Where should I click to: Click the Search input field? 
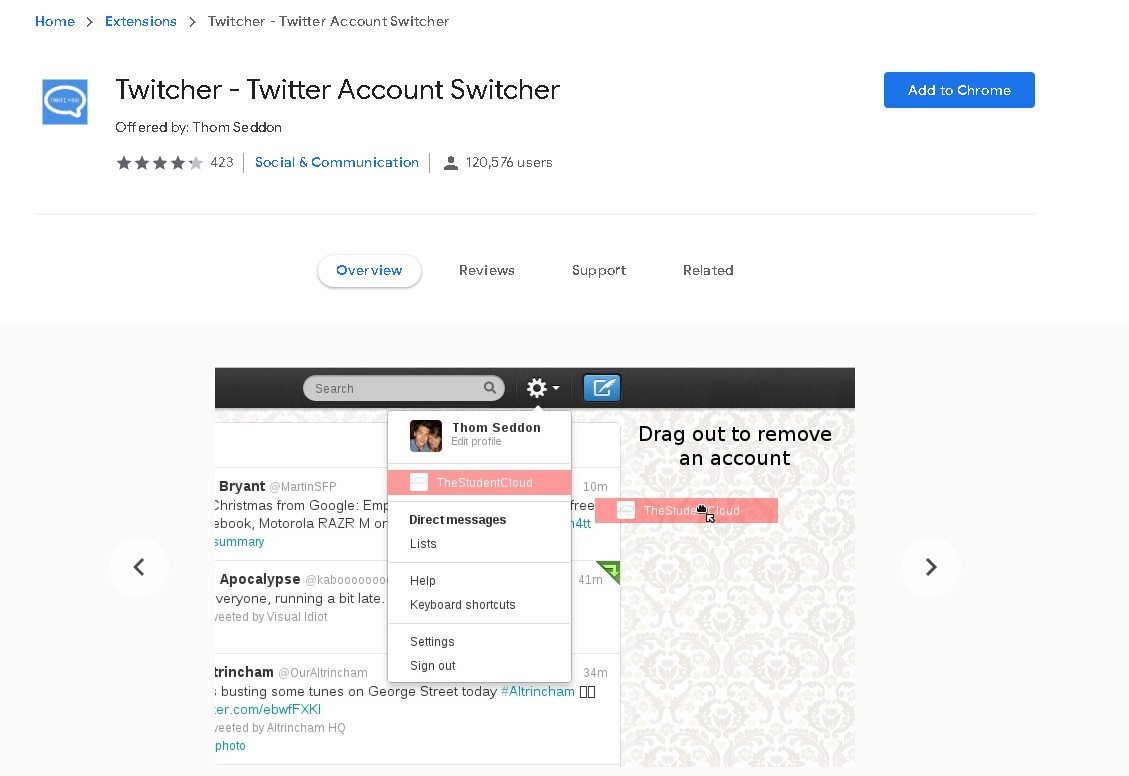point(400,388)
